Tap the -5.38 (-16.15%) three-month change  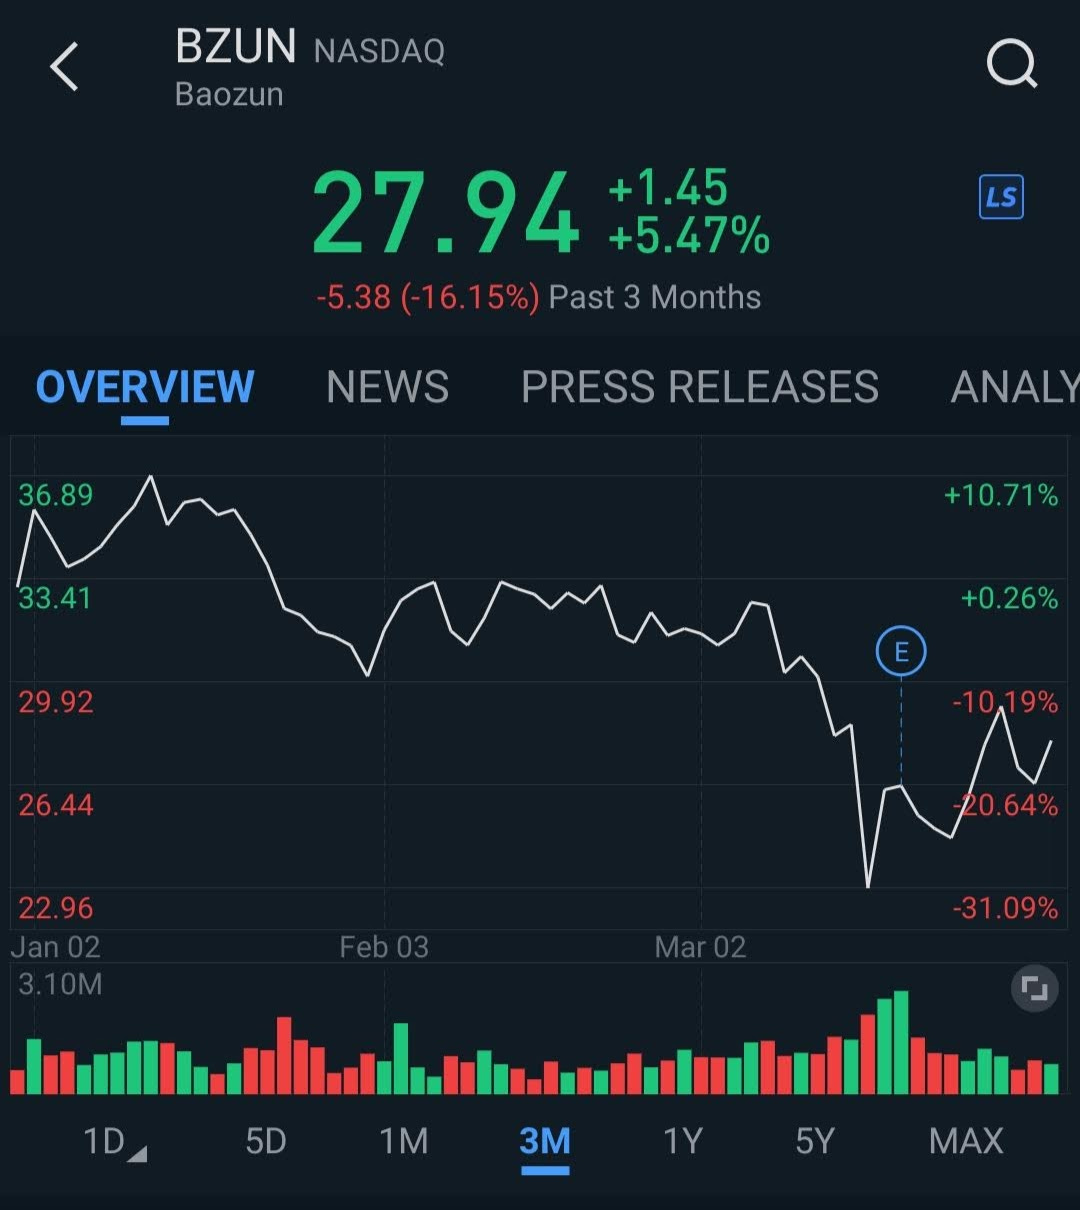pos(428,297)
